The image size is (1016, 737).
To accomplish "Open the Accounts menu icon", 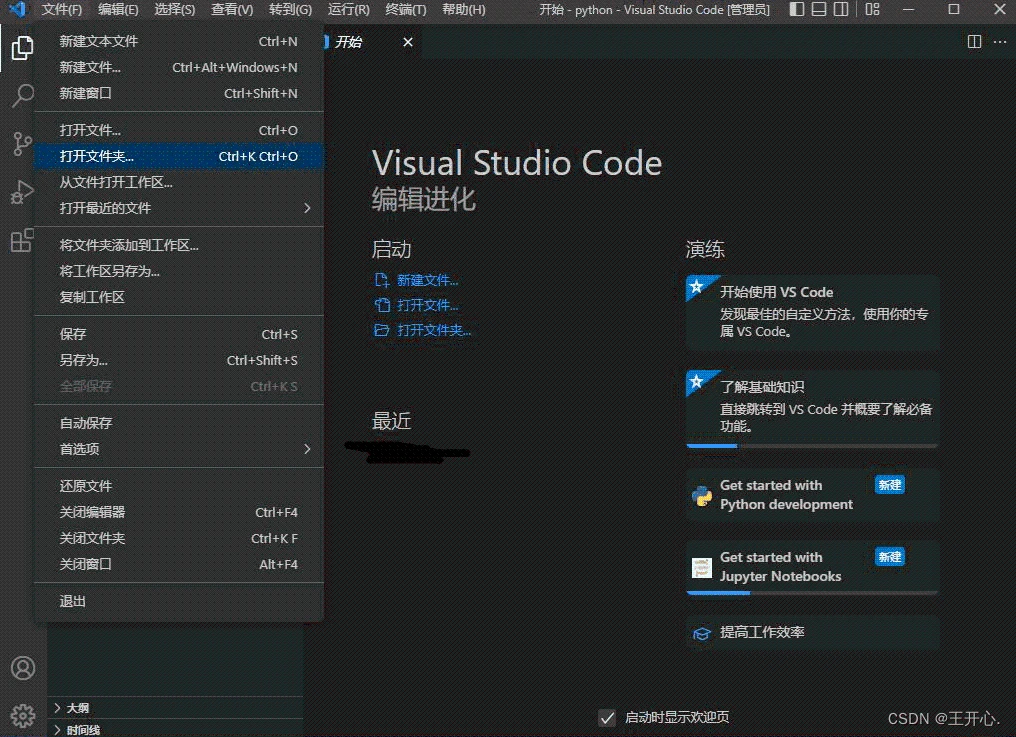I will 23,668.
